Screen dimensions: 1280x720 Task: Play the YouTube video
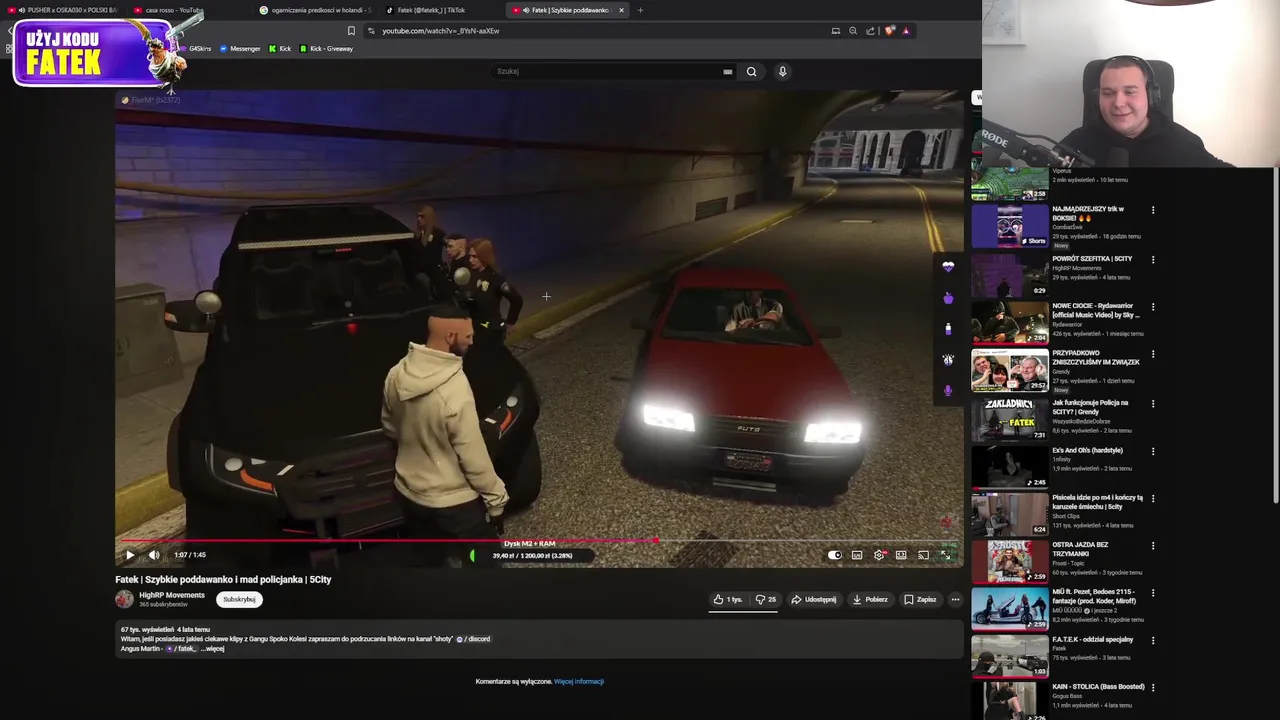130,555
